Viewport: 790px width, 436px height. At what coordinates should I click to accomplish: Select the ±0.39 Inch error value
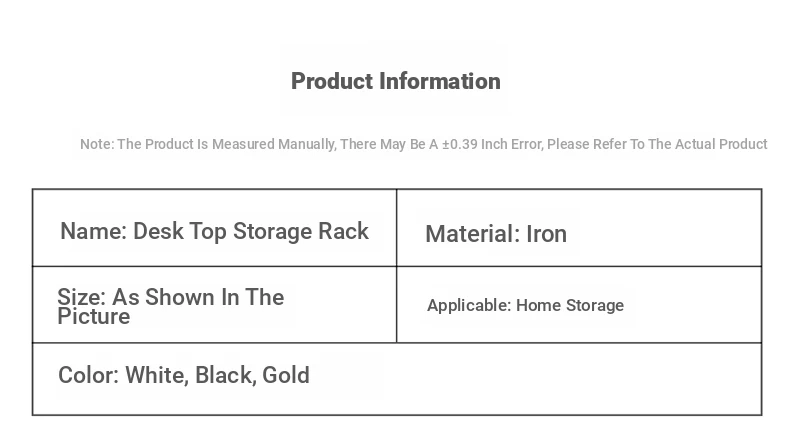click(459, 144)
